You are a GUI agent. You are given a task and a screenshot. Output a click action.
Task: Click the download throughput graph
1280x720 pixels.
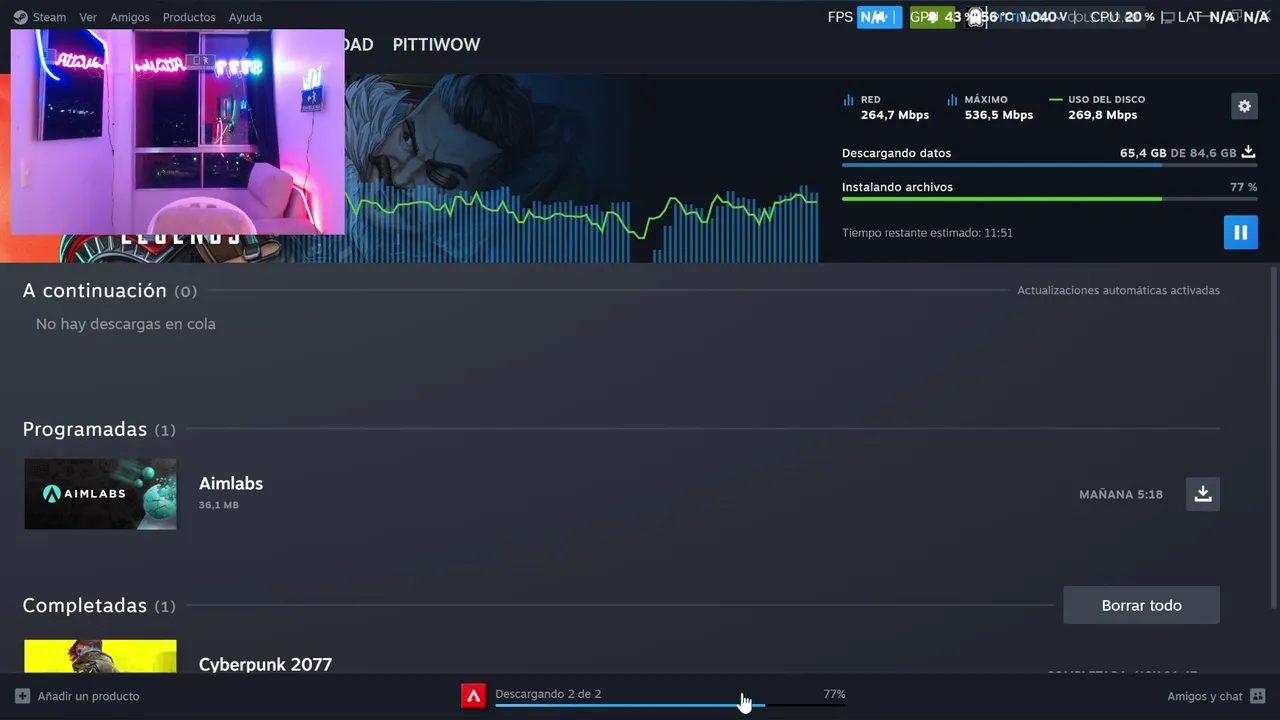pyautogui.click(x=582, y=224)
